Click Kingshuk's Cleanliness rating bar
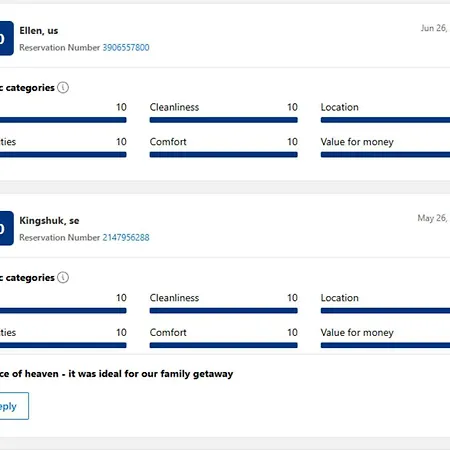 (x=223, y=311)
